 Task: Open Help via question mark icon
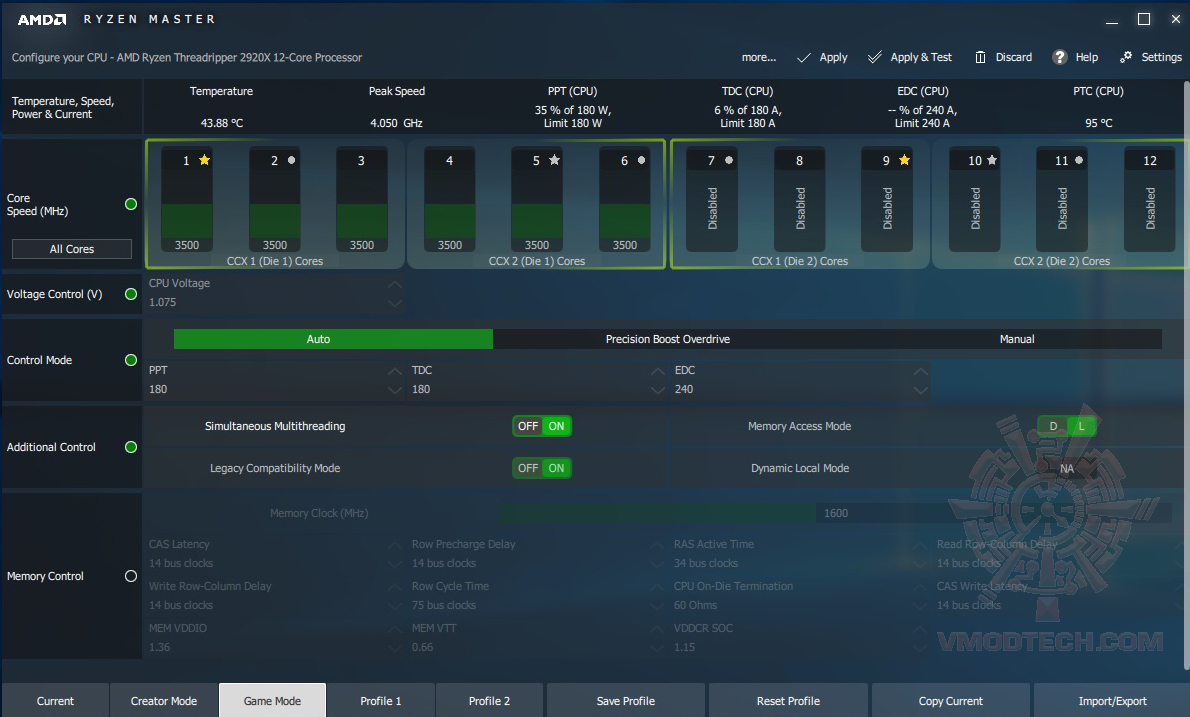1060,57
